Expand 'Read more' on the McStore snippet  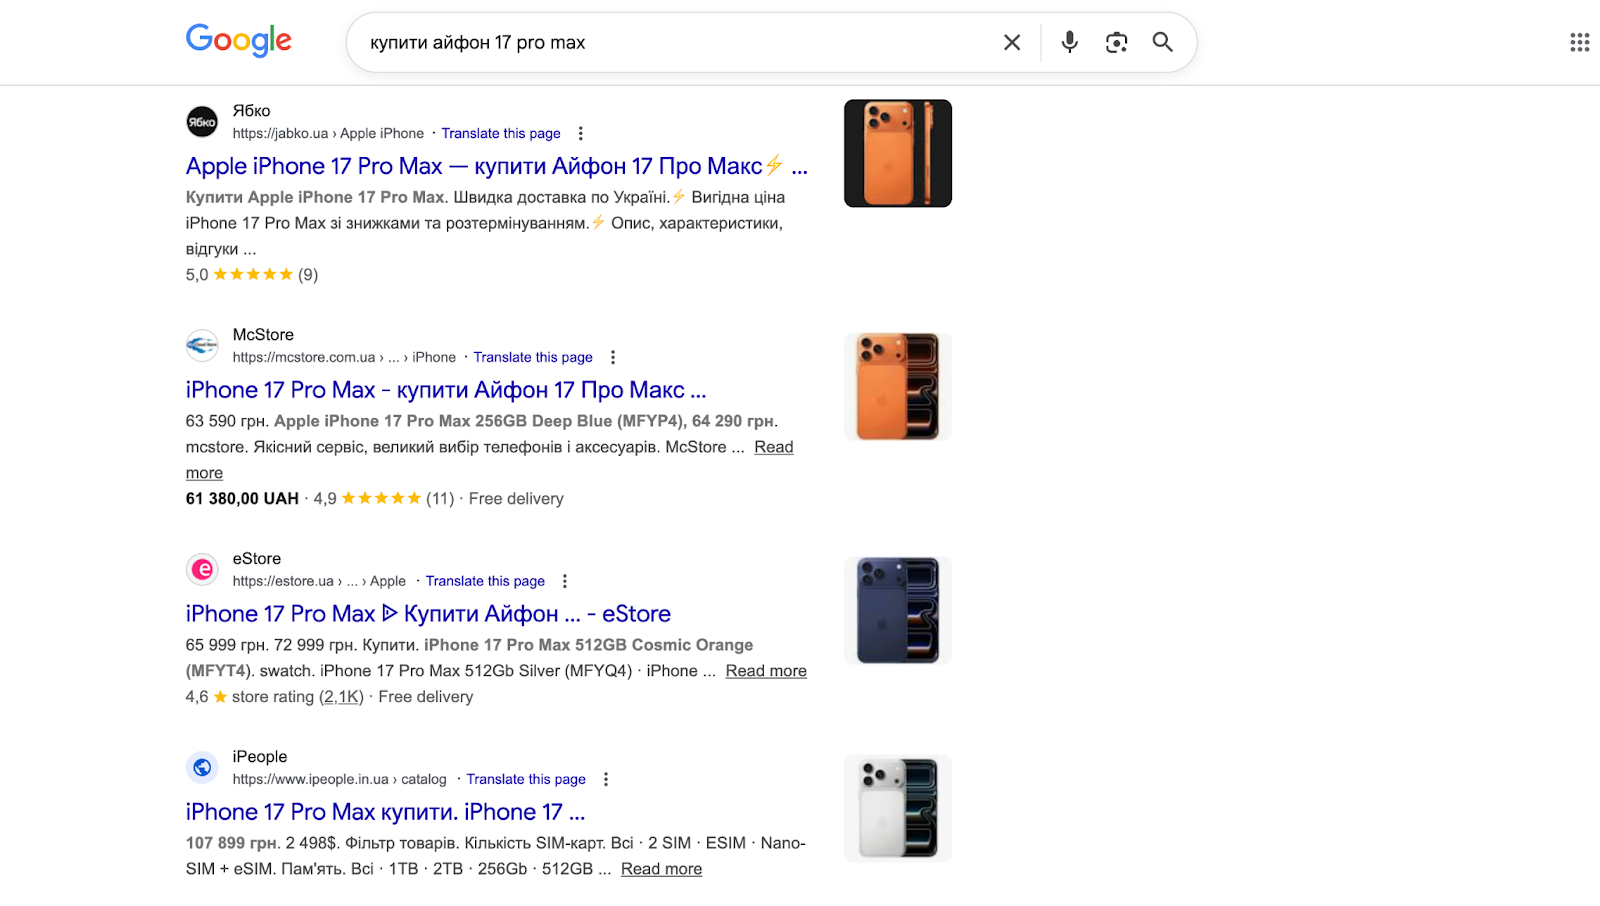tap(773, 447)
